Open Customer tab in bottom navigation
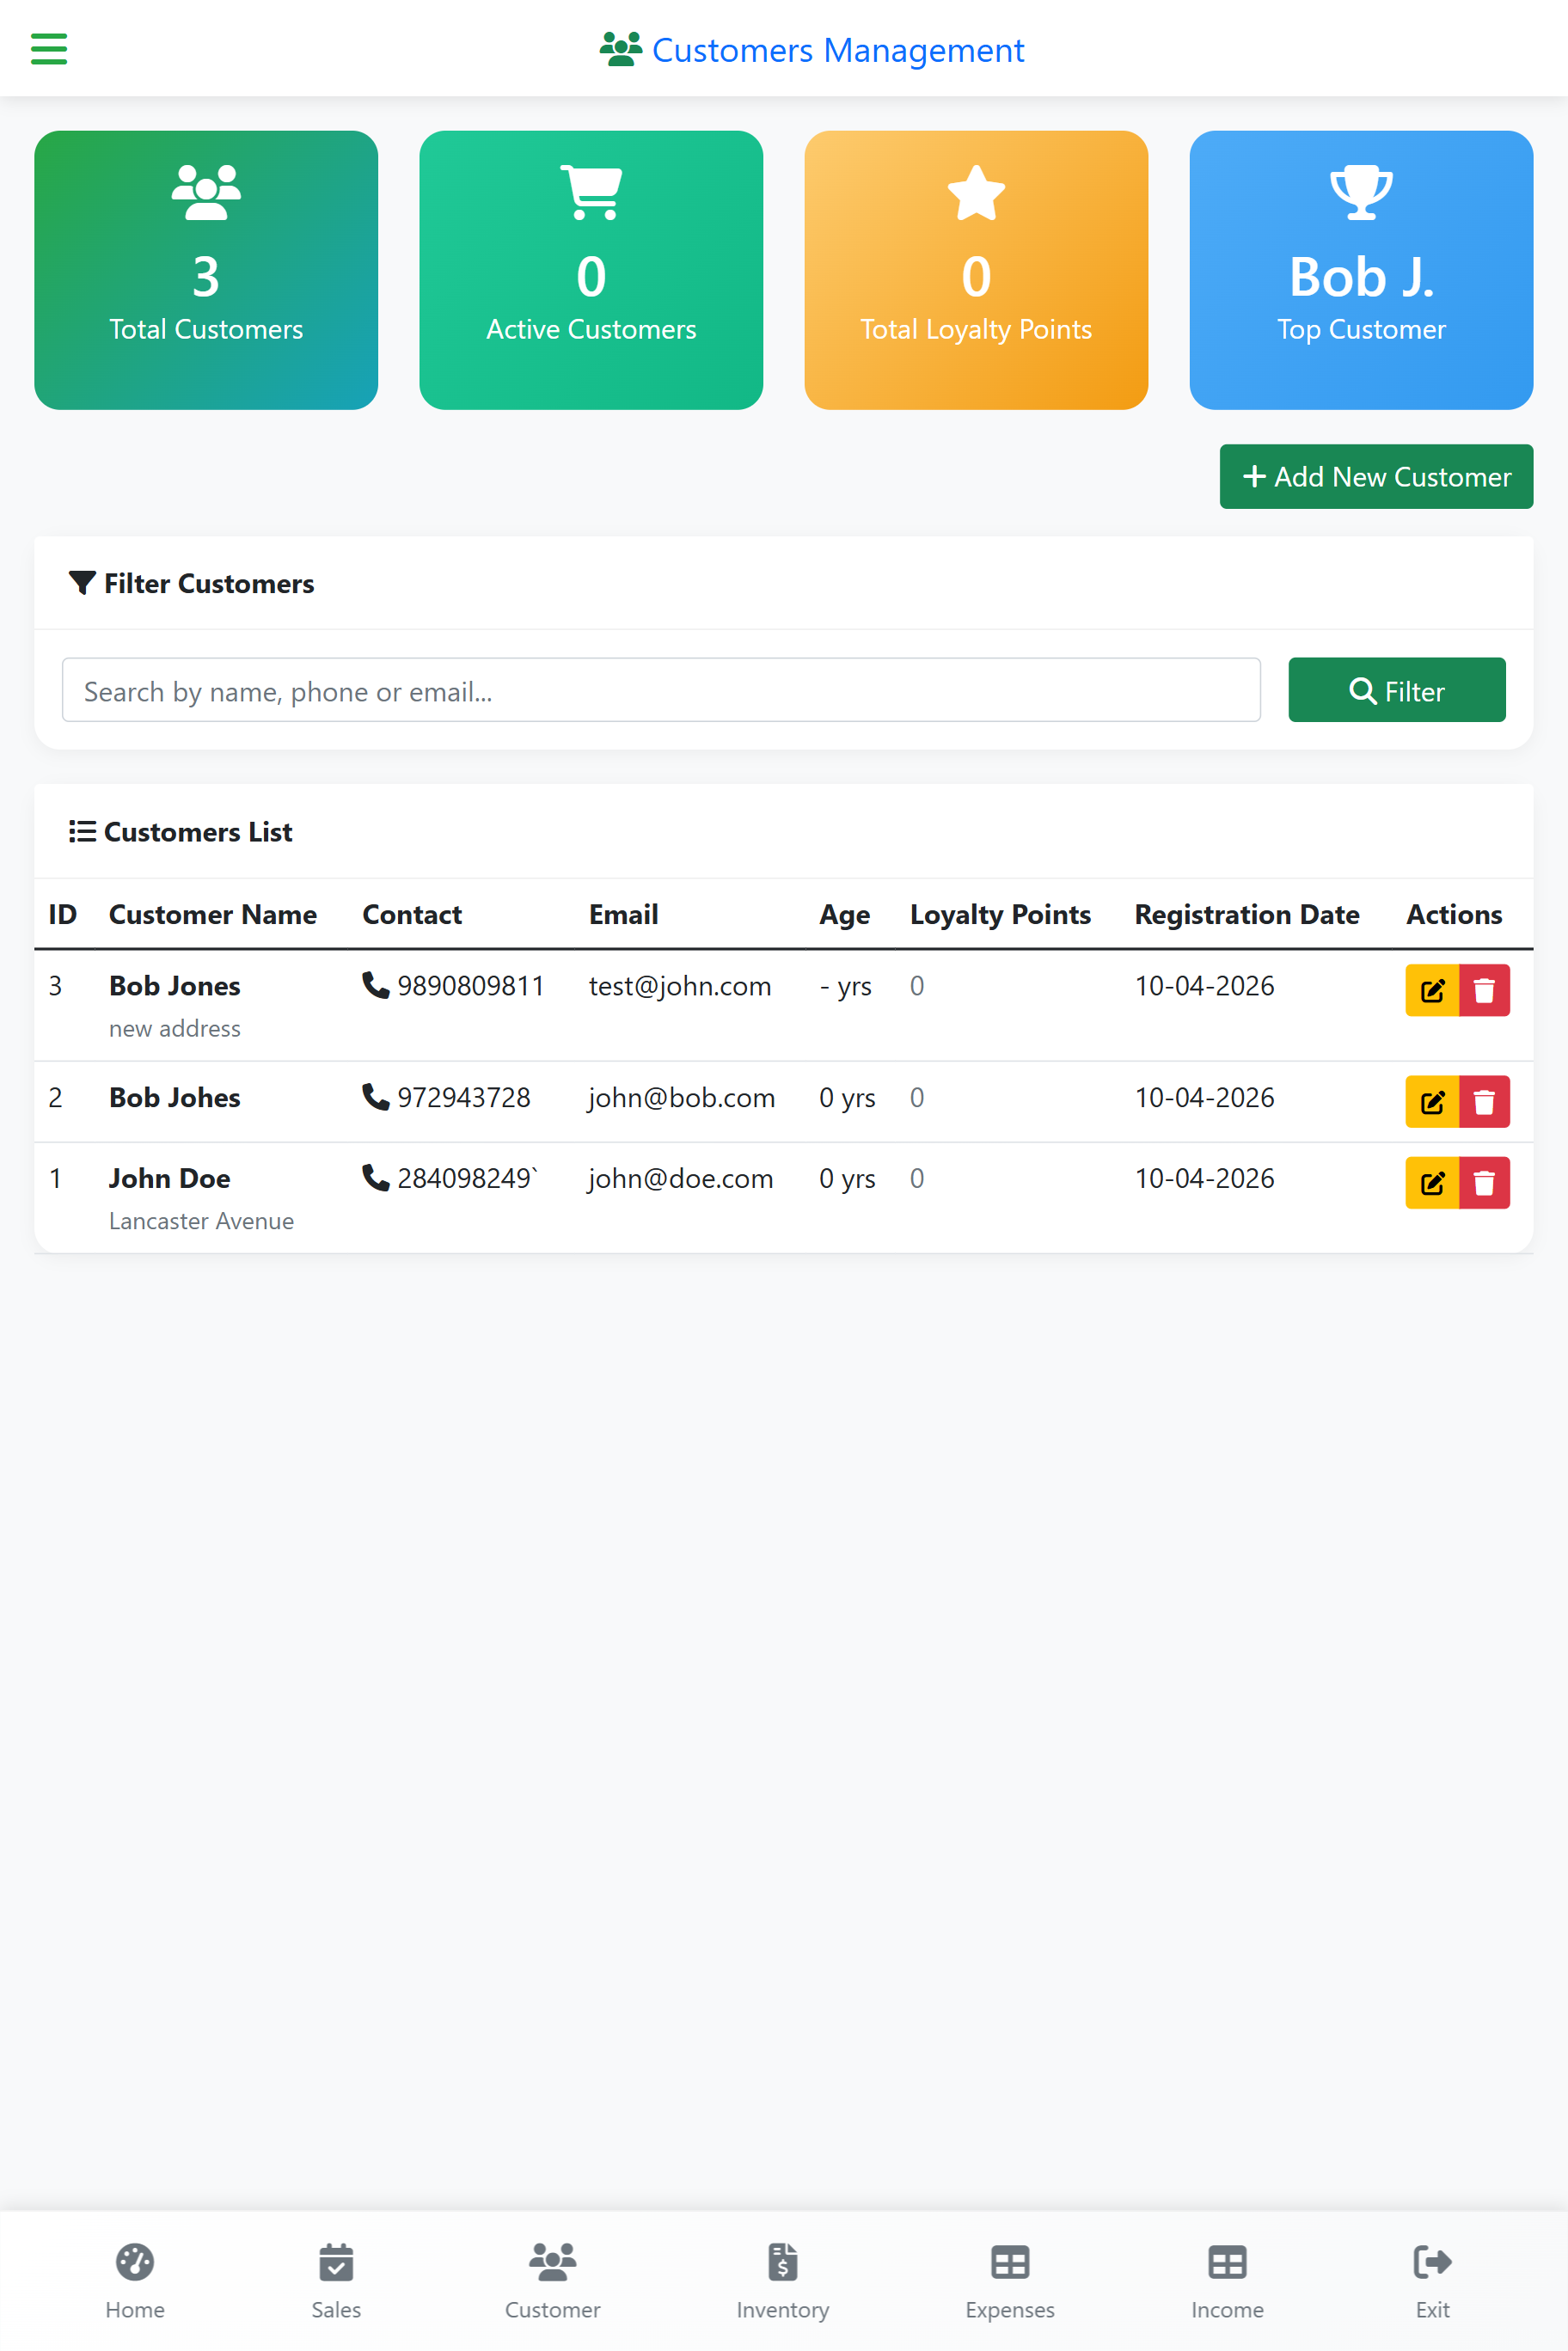The height and width of the screenshot is (2351, 1568). coord(552,2281)
